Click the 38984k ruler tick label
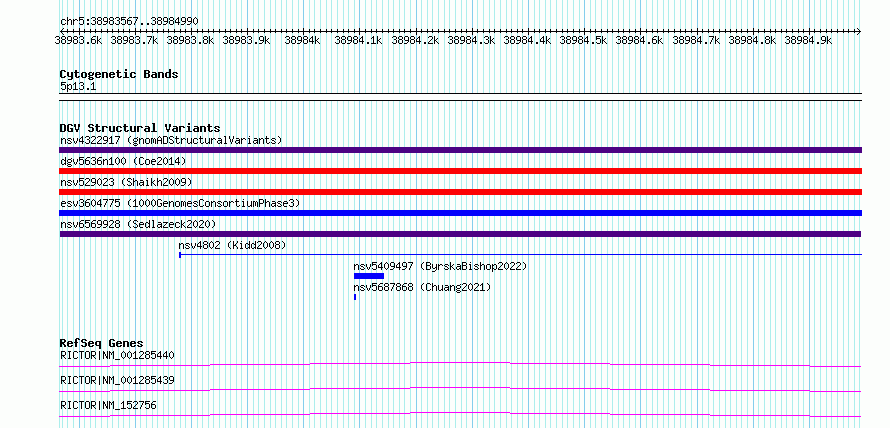Viewport: 890px width, 428px height. pyautogui.click(x=303, y=40)
